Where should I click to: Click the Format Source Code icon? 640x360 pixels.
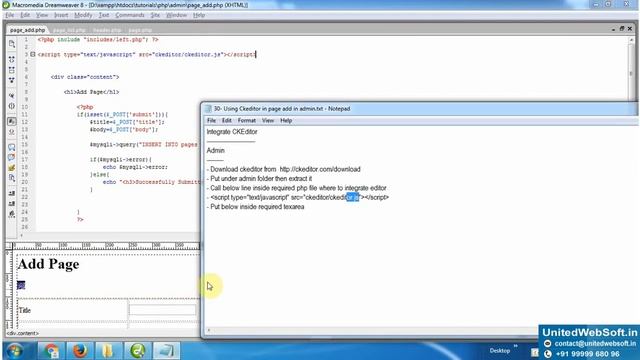click(12, 213)
